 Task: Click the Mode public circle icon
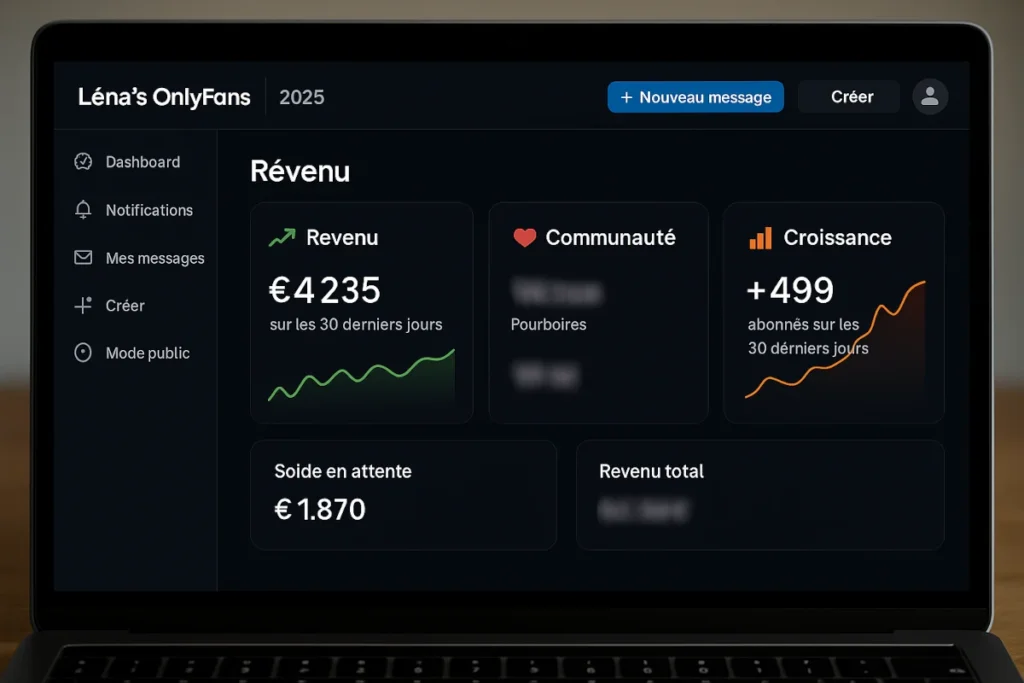83,353
